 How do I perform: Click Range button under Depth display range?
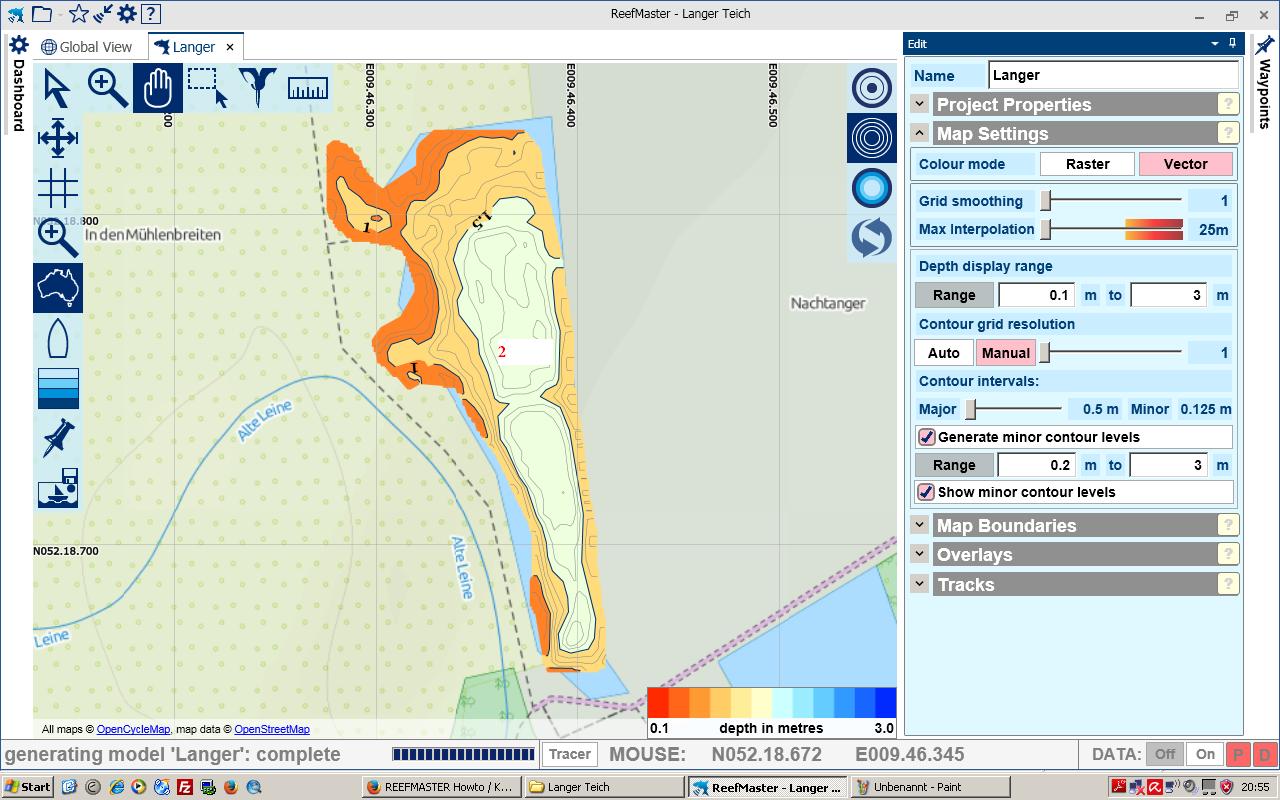pos(954,295)
